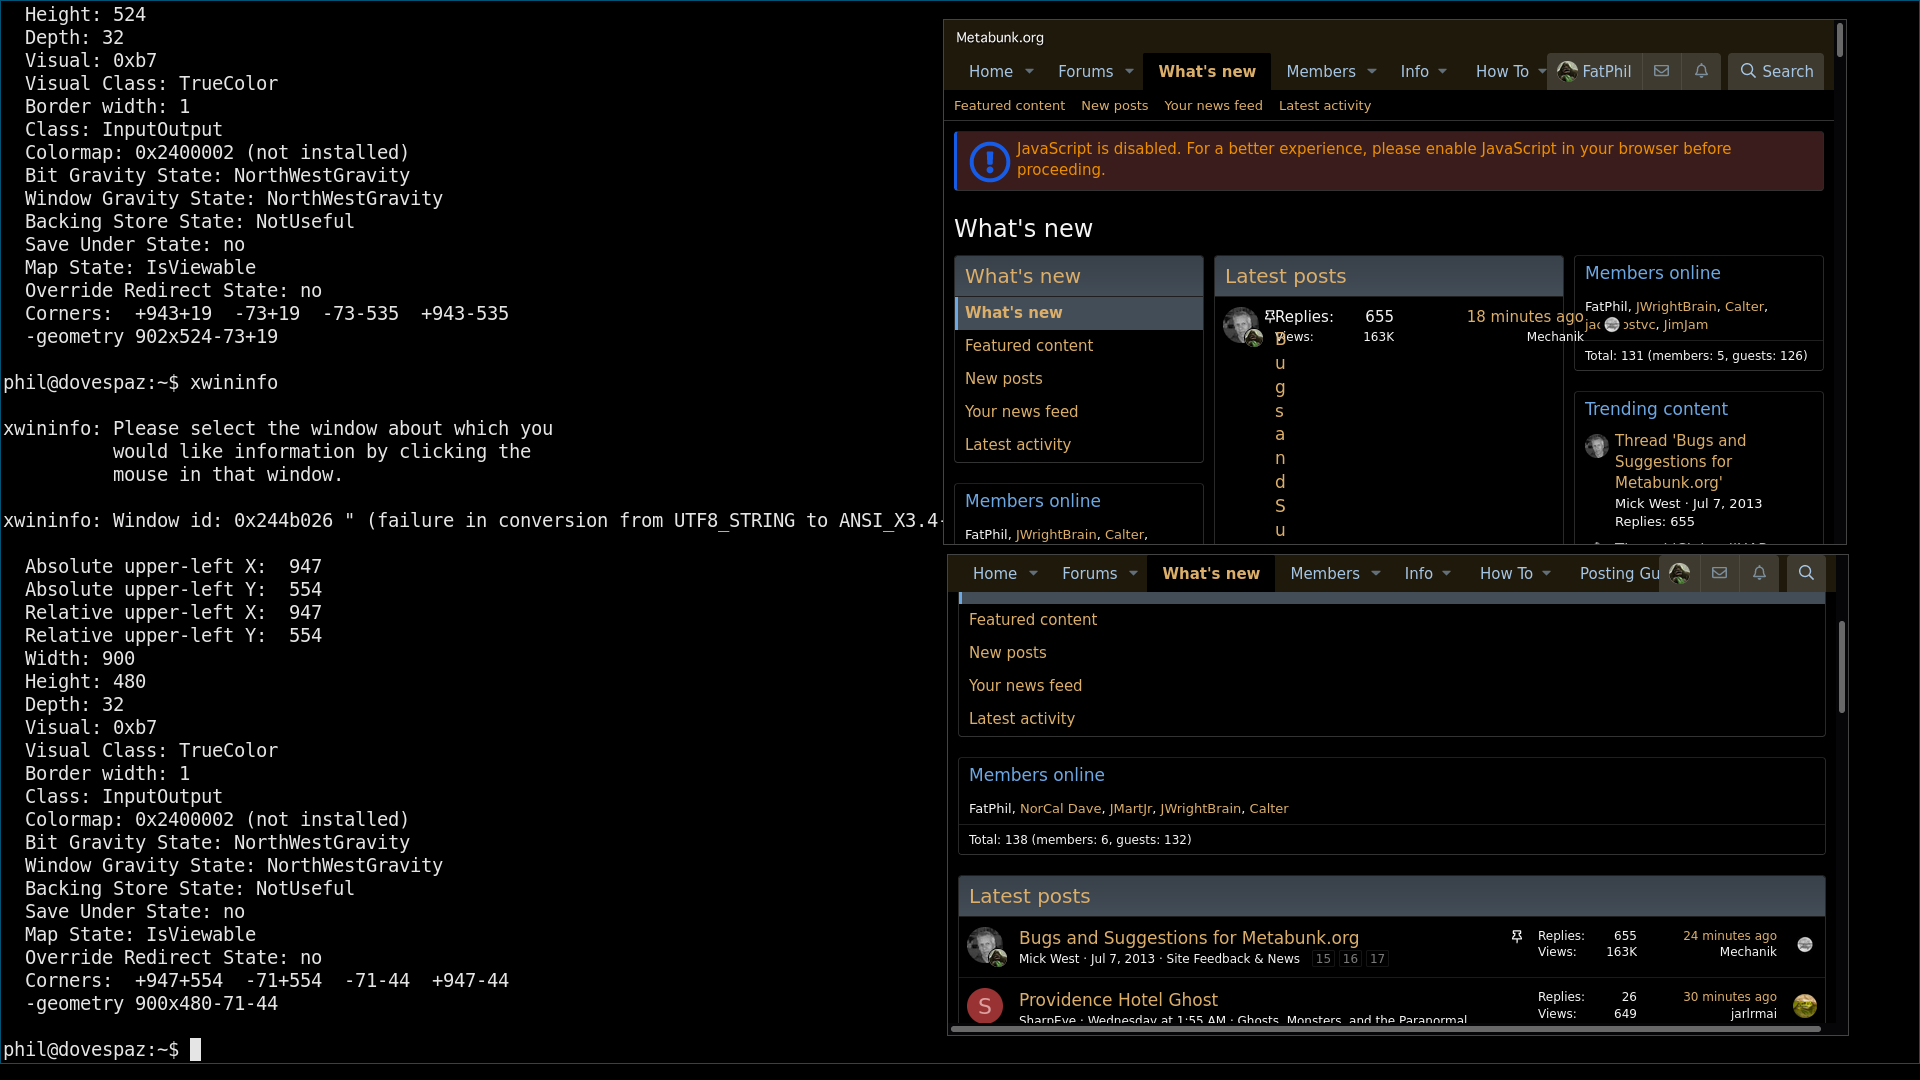Click the Search button in upper window

pyautogui.click(x=1776, y=71)
